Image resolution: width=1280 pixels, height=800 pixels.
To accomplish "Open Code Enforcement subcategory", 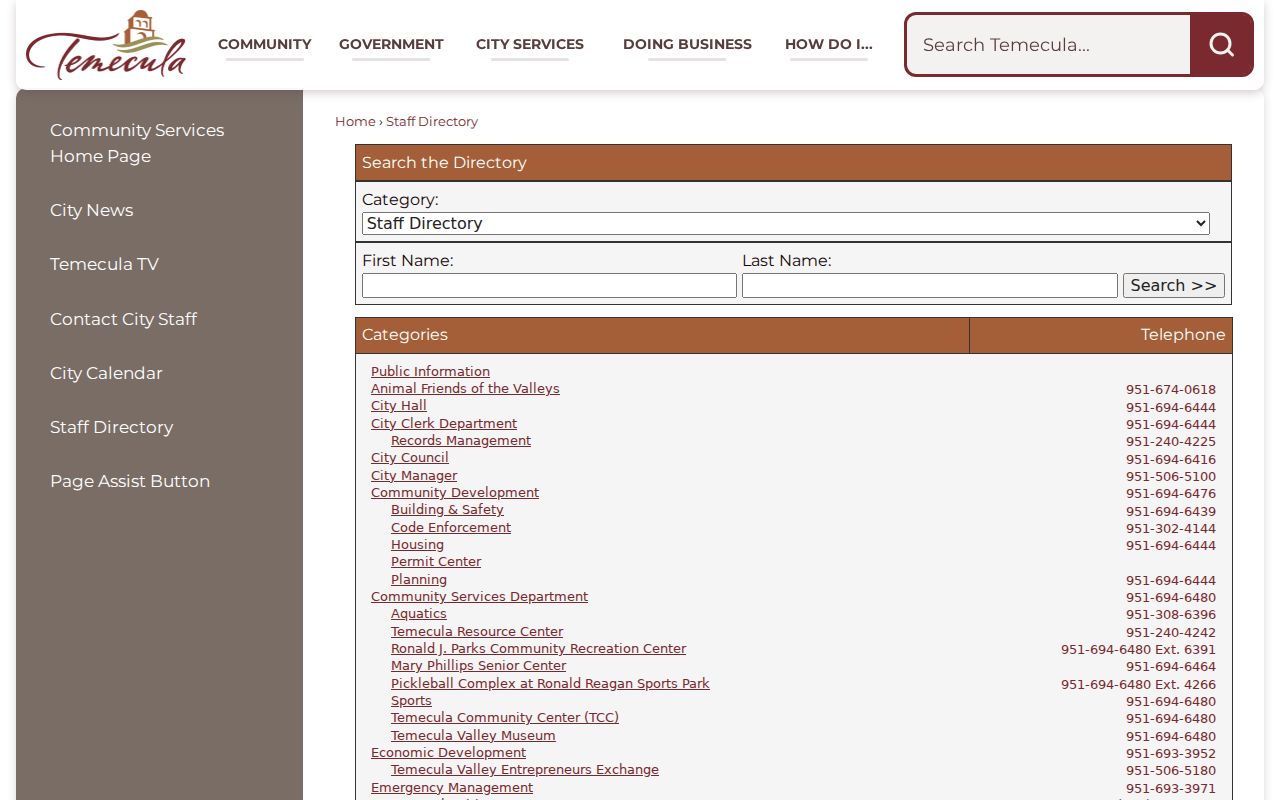I will pyautogui.click(x=451, y=527).
